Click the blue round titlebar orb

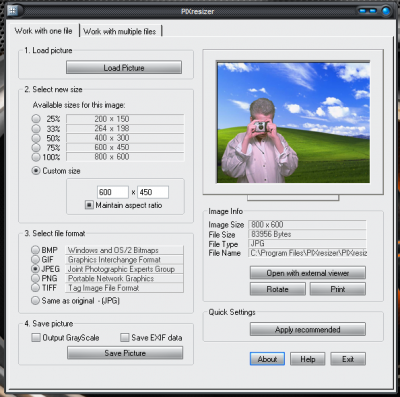coord(386,11)
